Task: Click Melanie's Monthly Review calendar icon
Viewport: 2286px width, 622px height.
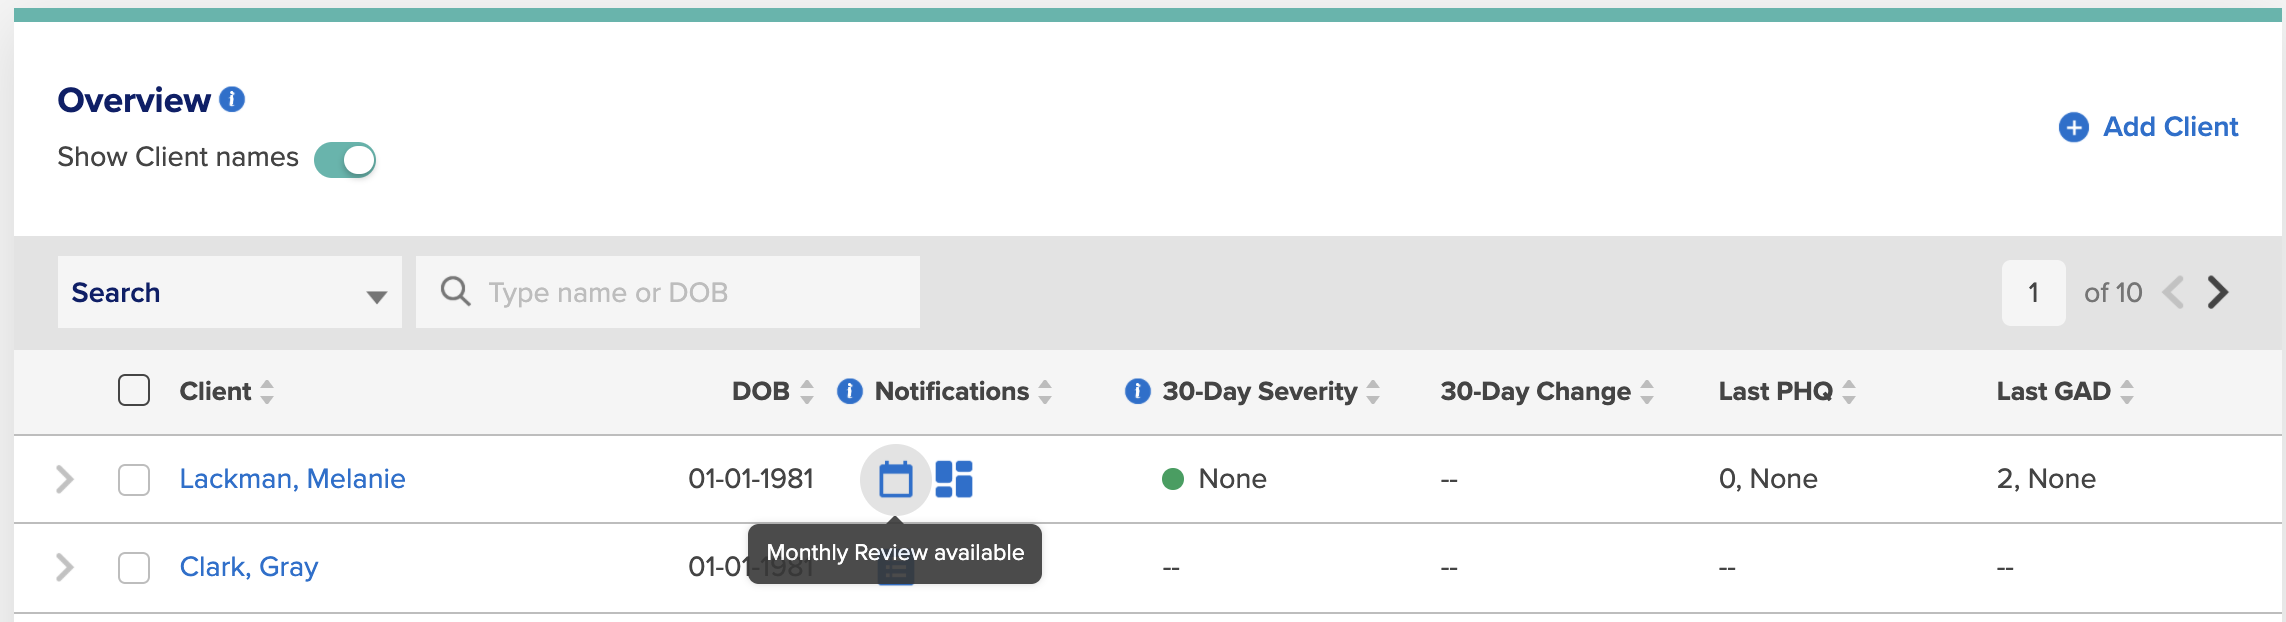Action: [896, 480]
